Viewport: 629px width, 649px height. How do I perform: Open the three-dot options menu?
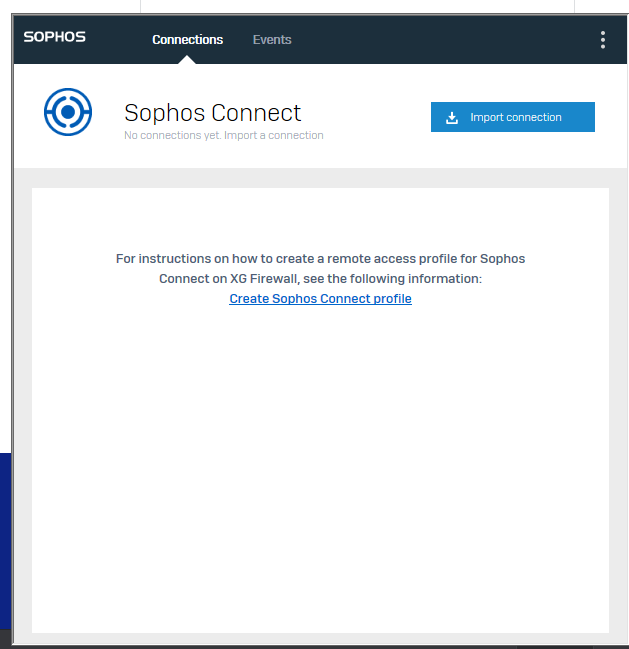click(602, 40)
